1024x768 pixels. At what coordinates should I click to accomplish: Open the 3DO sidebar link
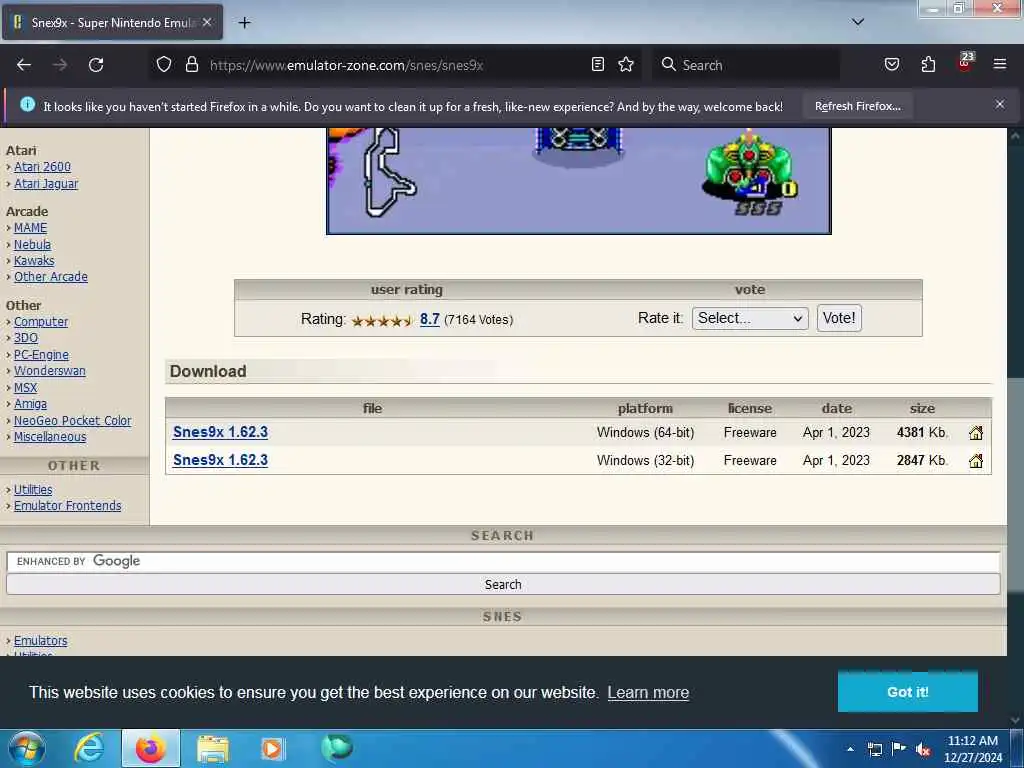point(25,338)
